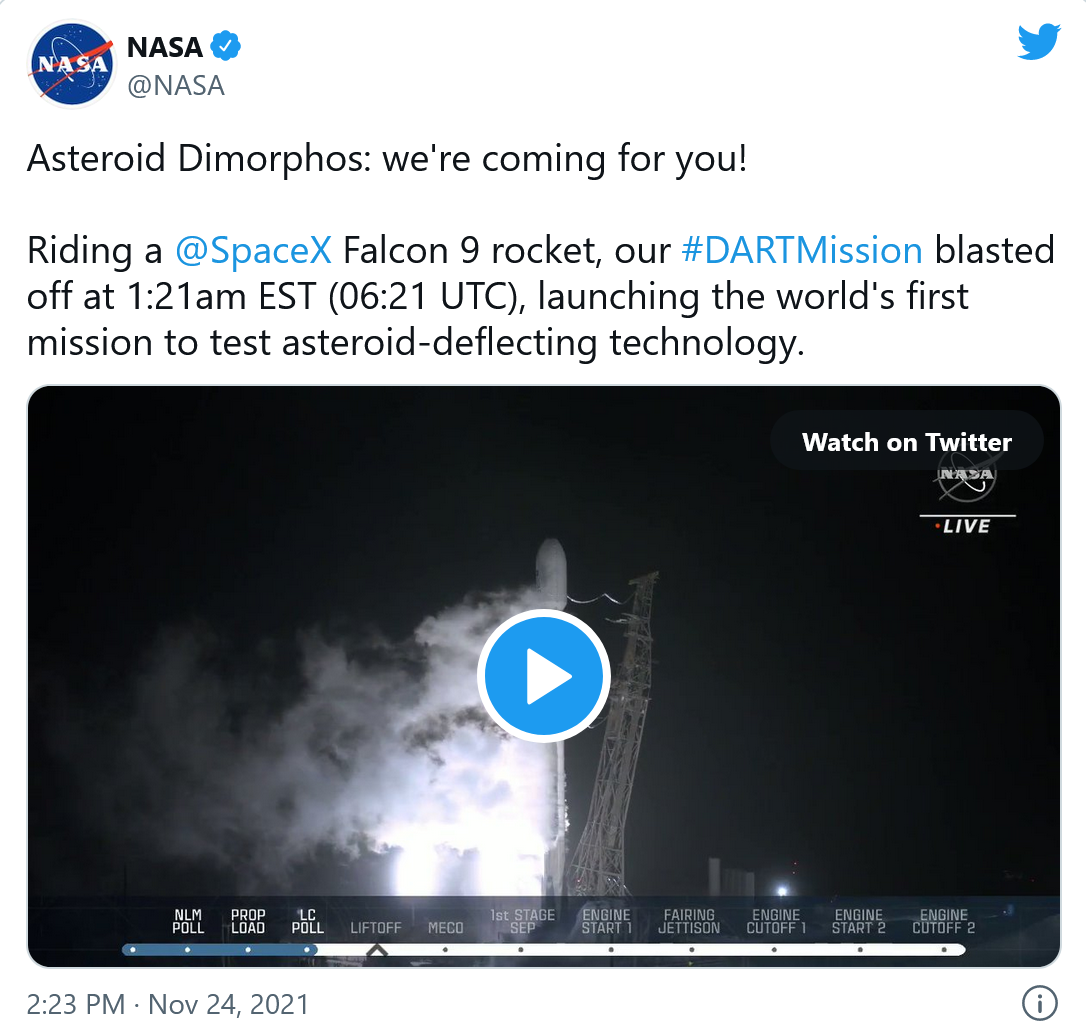This screenshot has width=1086, height=1036.
Task: Click the @NASA handle
Action: tap(176, 86)
